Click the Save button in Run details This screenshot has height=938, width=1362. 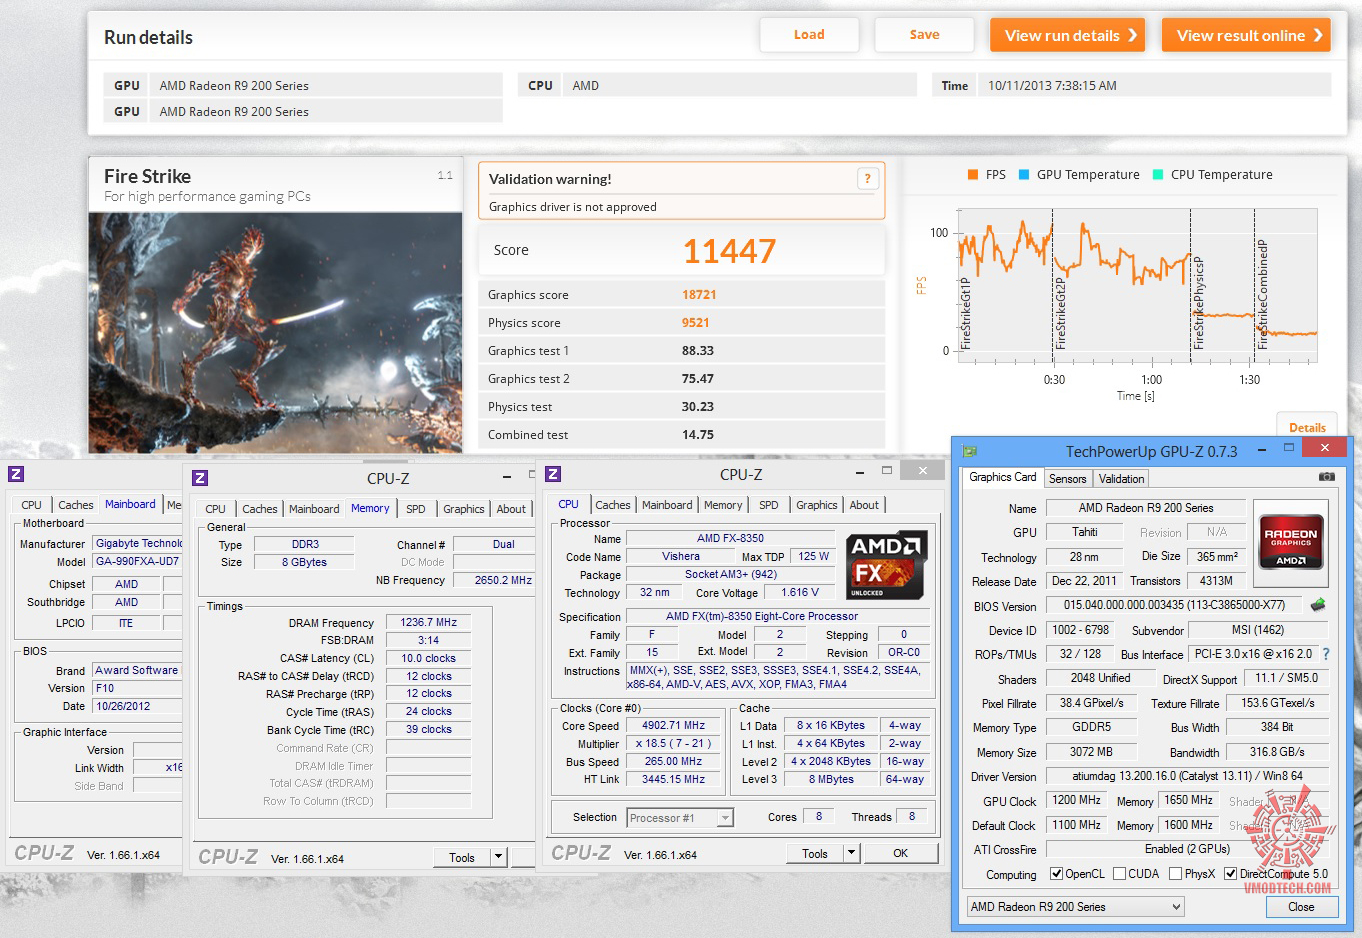click(x=924, y=35)
